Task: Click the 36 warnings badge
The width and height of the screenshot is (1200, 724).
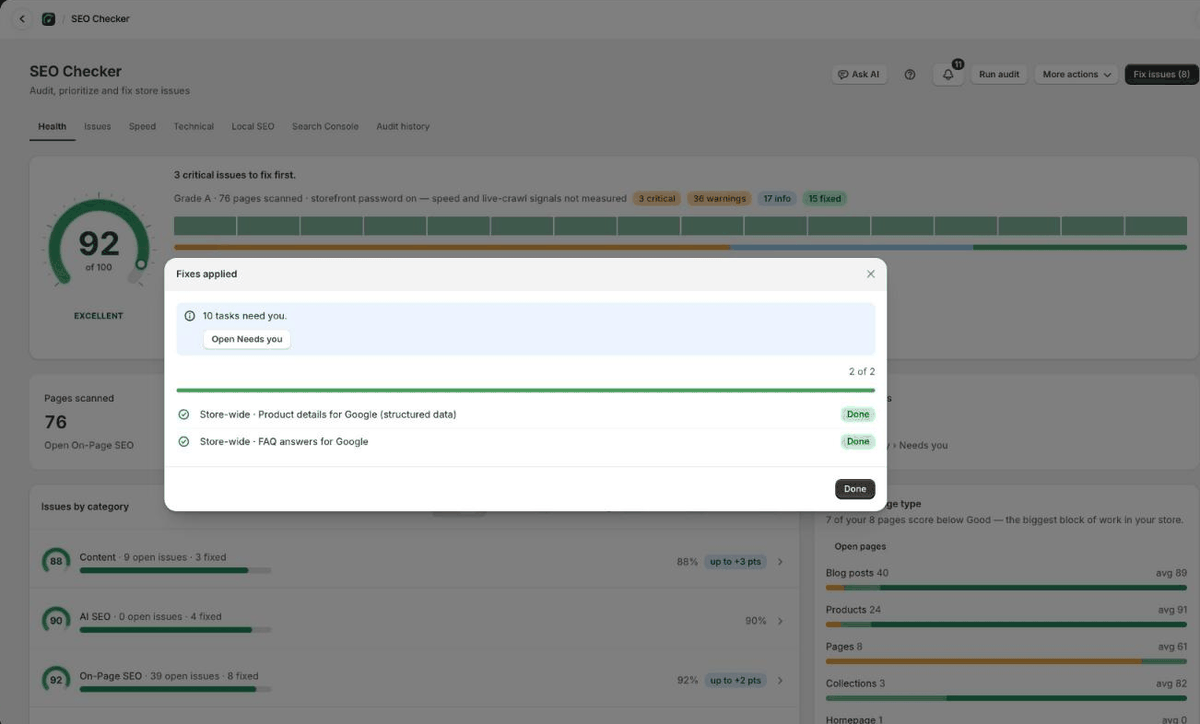Action: tap(720, 199)
